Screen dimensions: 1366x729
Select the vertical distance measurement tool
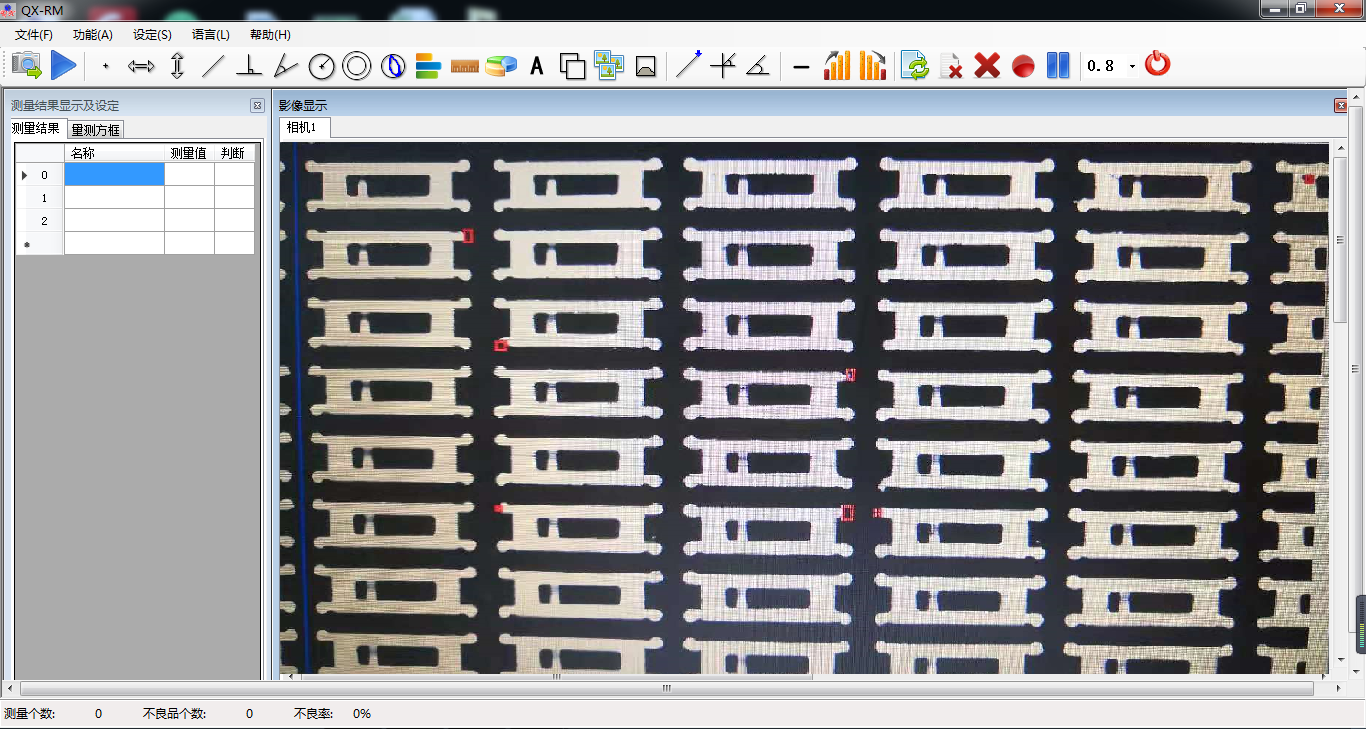(177, 67)
